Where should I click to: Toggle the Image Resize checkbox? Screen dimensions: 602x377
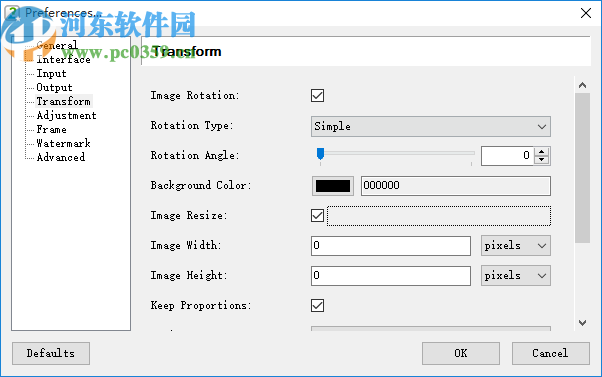click(318, 216)
